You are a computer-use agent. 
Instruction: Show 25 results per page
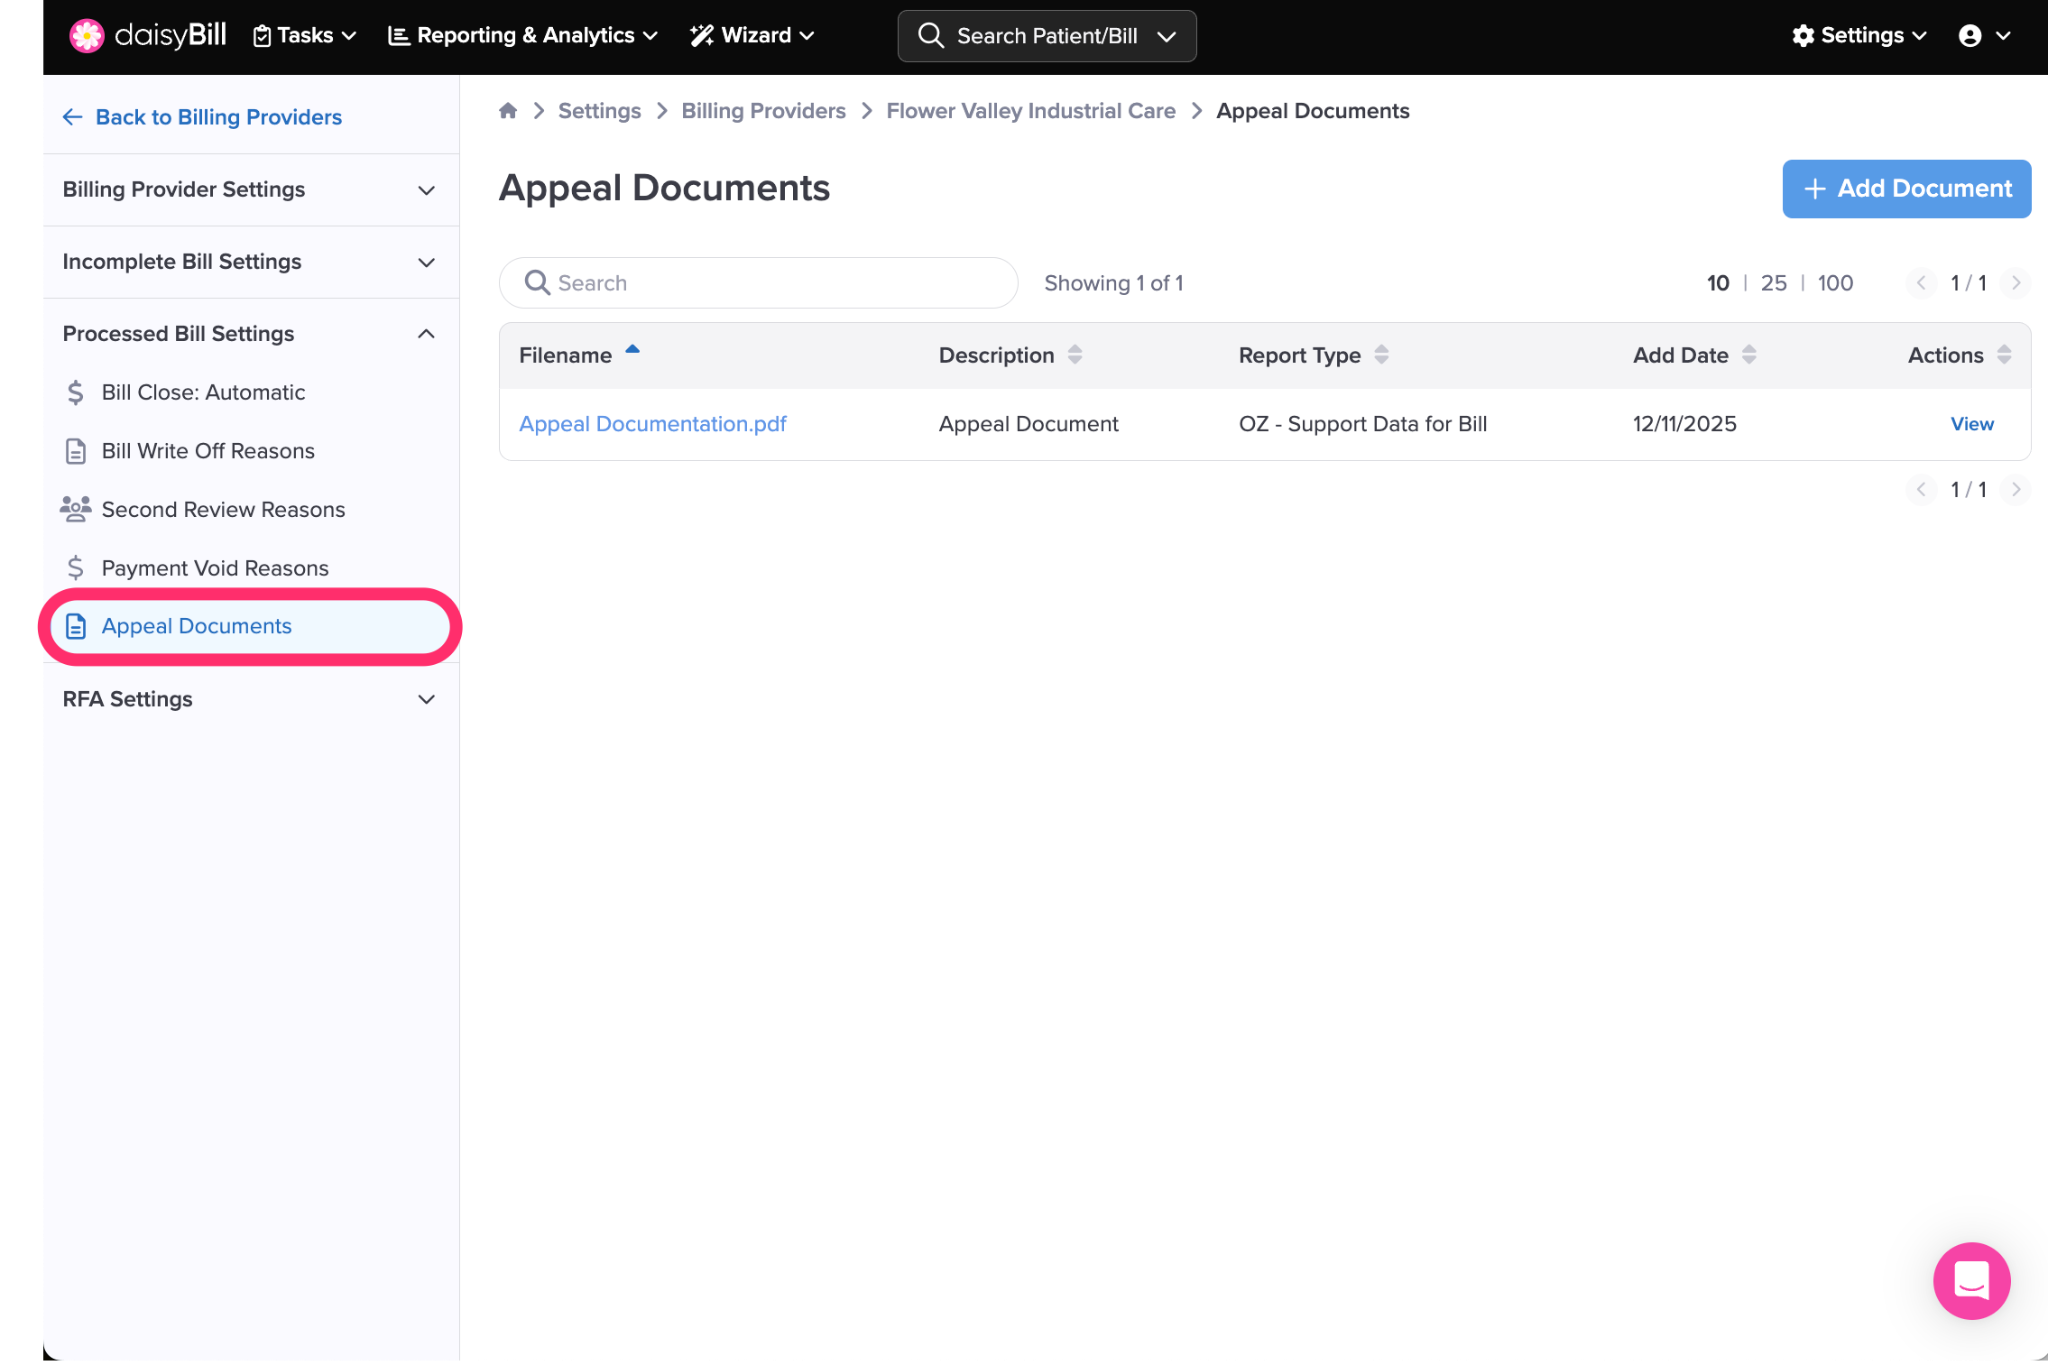click(1773, 283)
